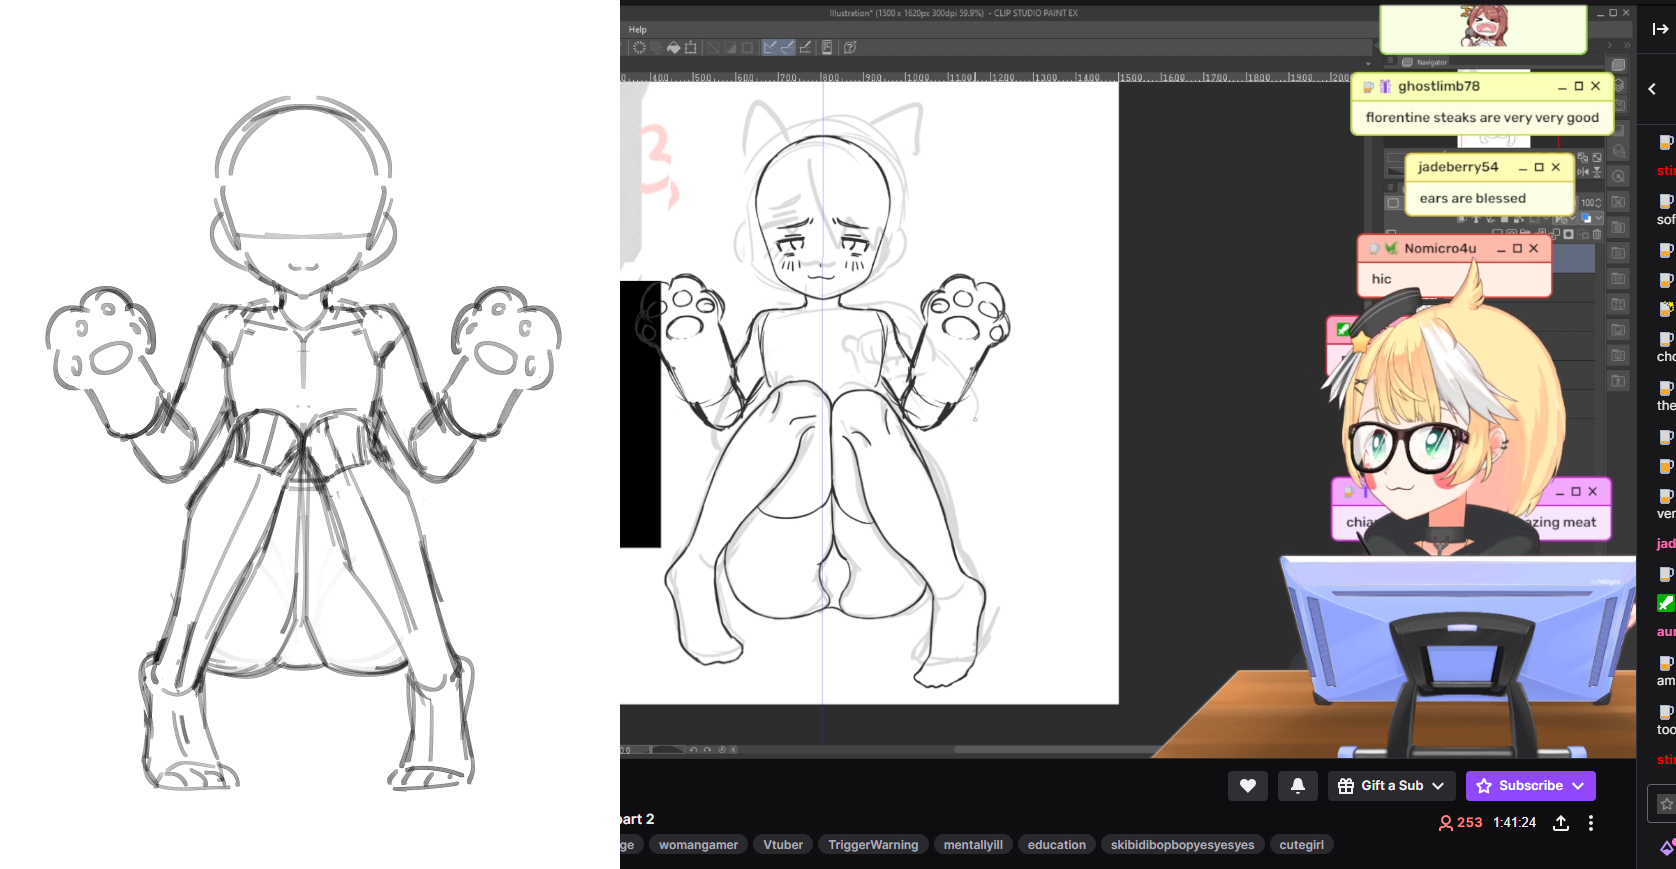Image resolution: width=1676 pixels, height=869 pixels.
Task: Open the three-dot more options menu
Action: tap(1590, 823)
